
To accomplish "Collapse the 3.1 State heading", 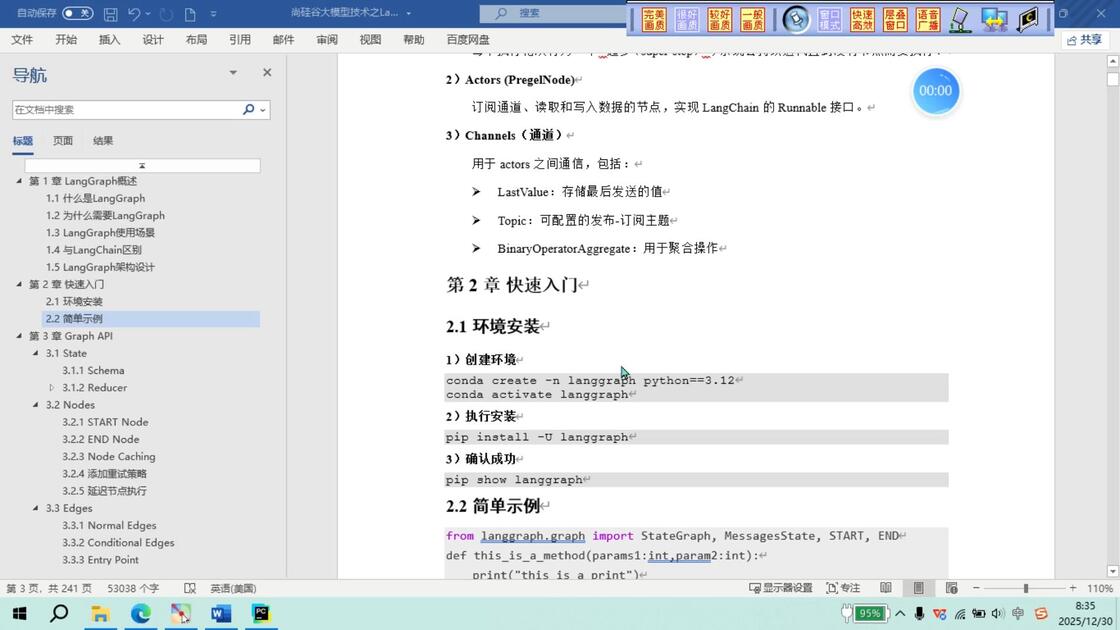I will (36, 353).
